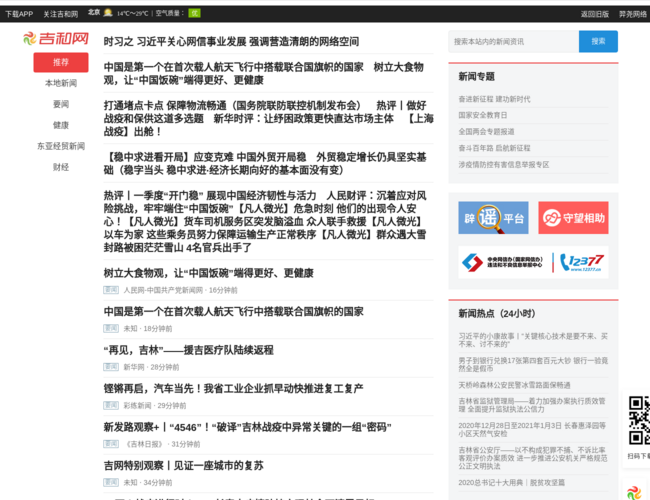Open the 健康 sidebar category

61,125
